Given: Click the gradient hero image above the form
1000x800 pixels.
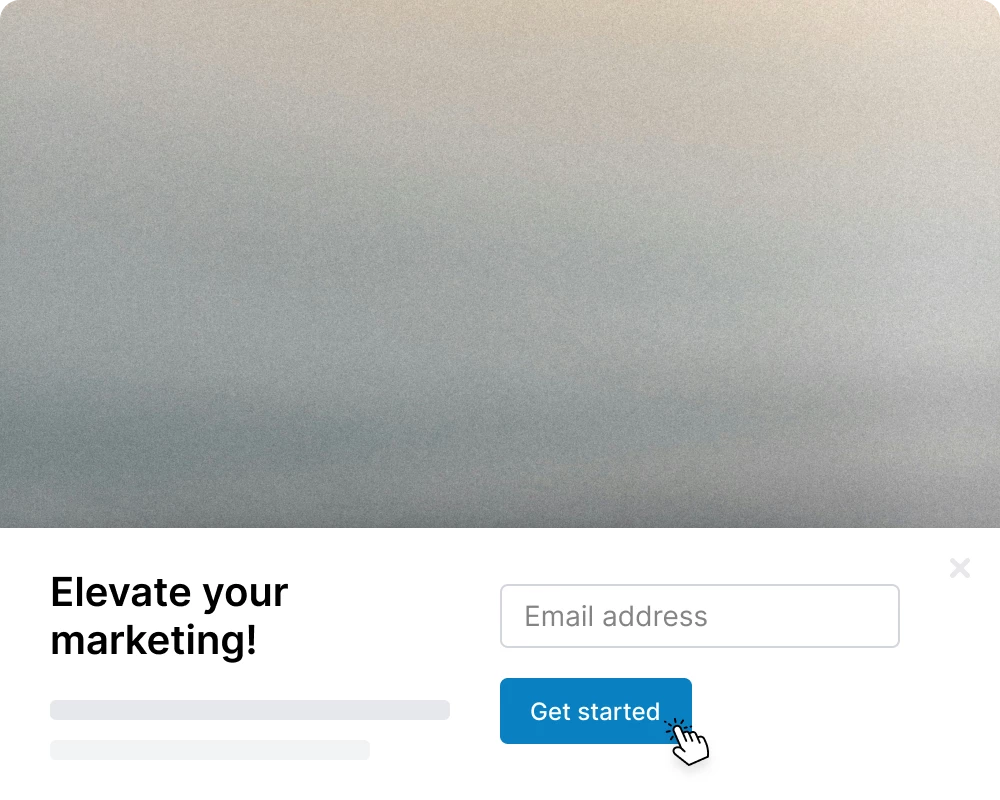Looking at the screenshot, I should click(500, 263).
